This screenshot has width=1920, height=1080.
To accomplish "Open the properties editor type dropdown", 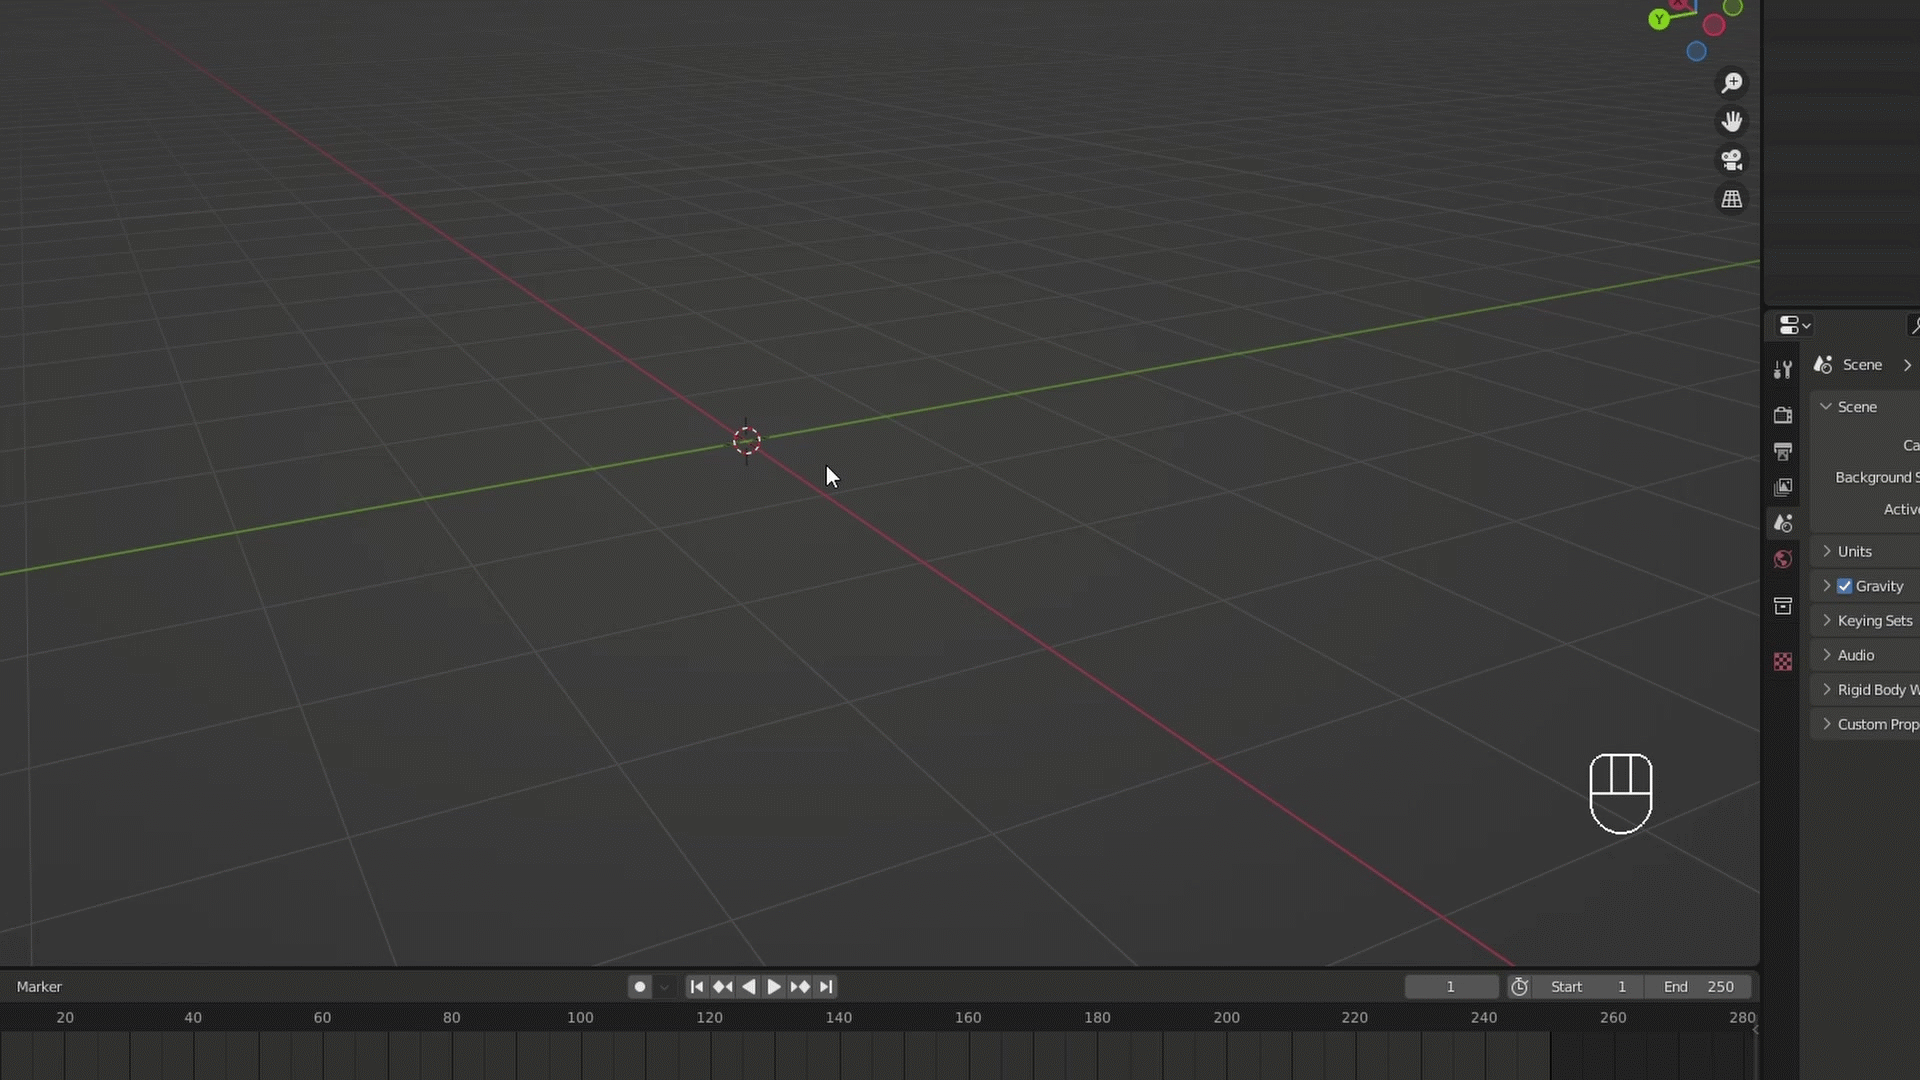I will coord(1795,326).
